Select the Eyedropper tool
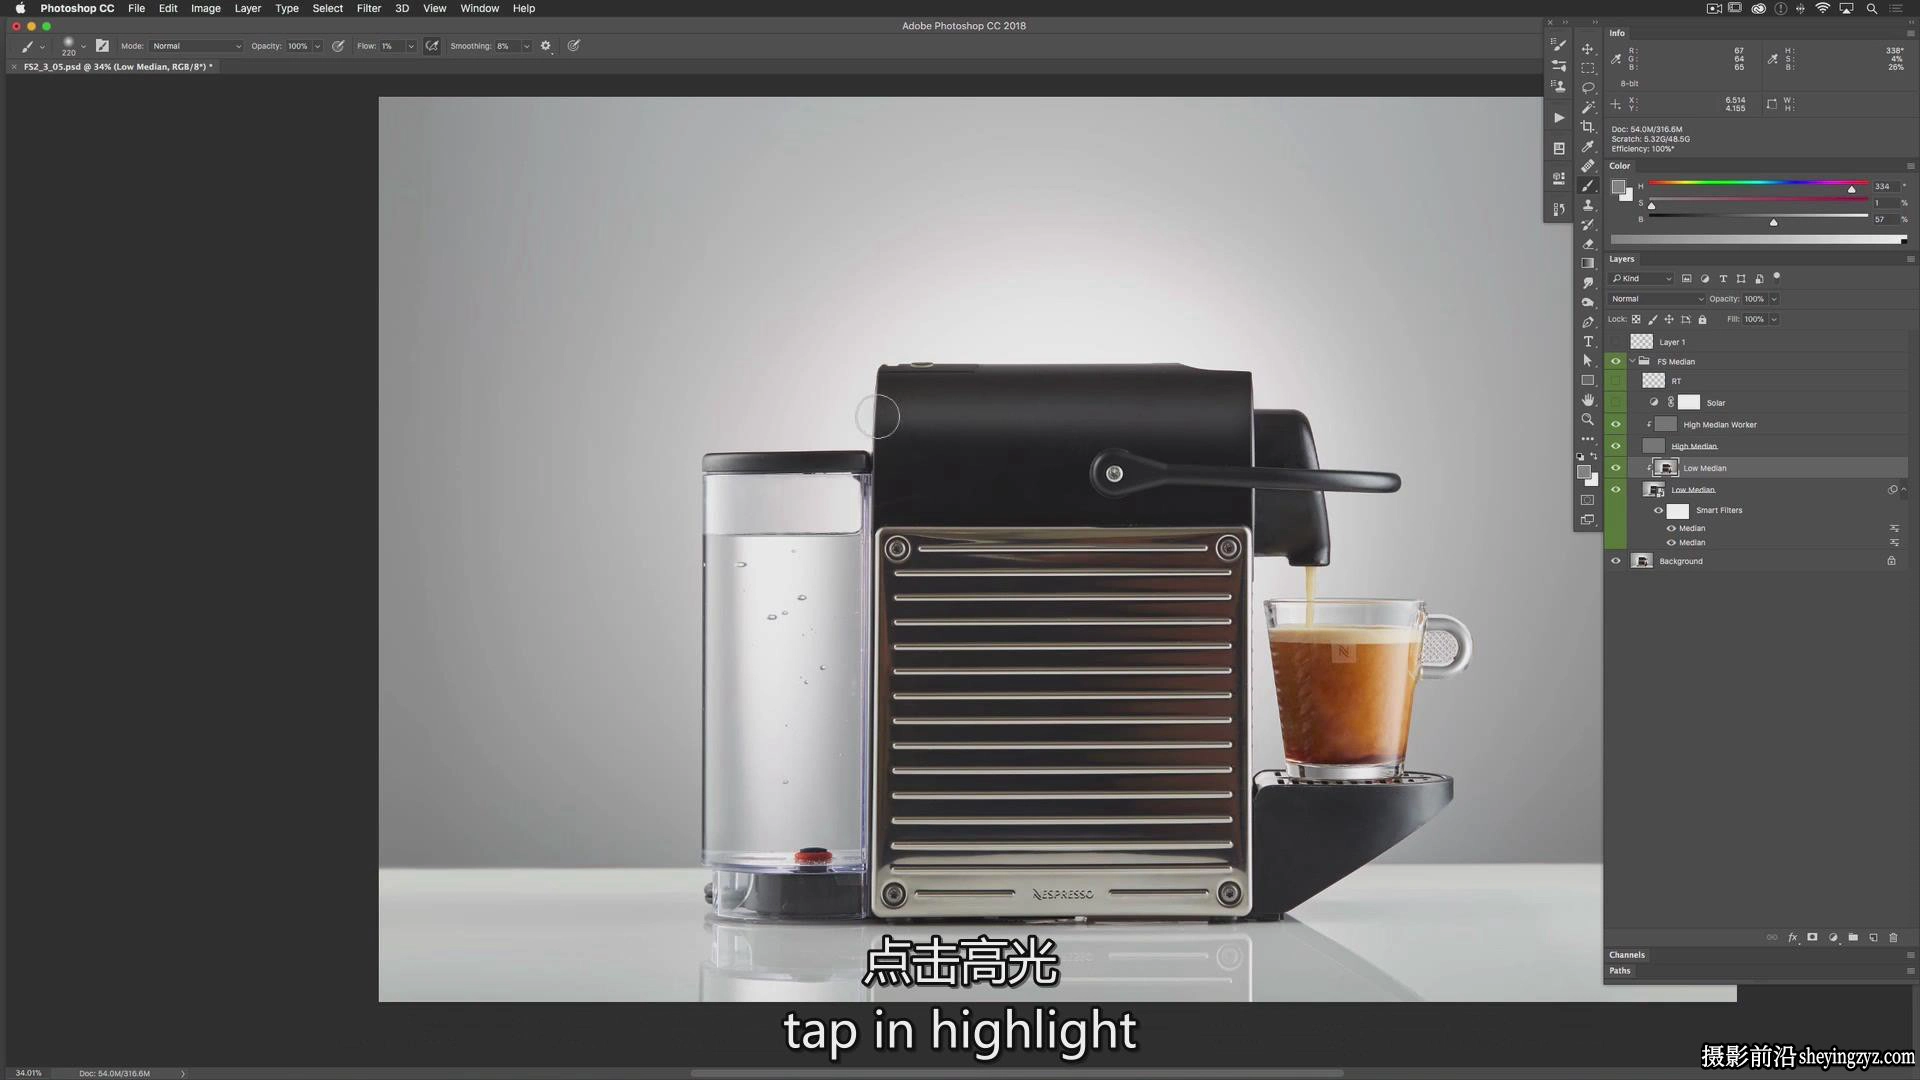 click(1587, 146)
